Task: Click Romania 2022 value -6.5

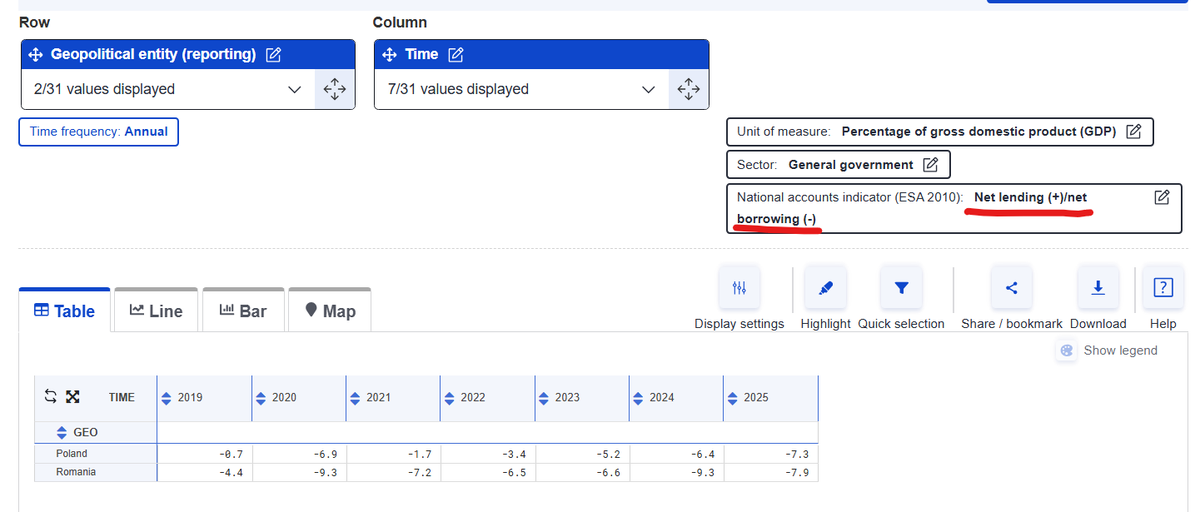Action: click(x=488, y=472)
